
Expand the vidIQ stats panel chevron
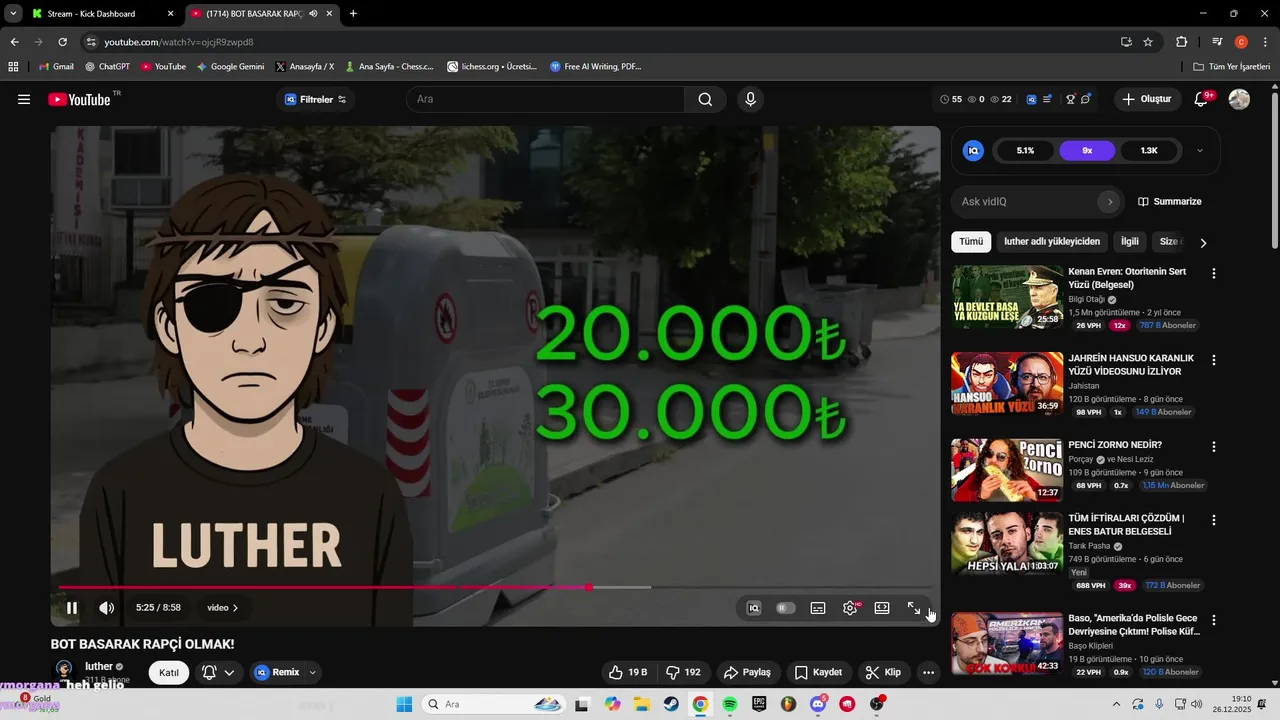point(1200,151)
